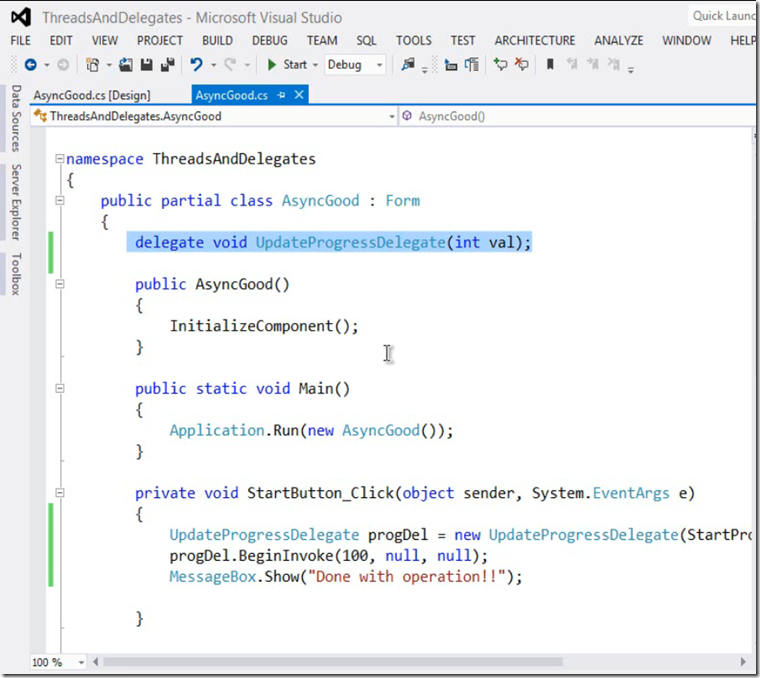Click the Open File toolbar icon
This screenshot has height=678, width=760.
coord(126,64)
